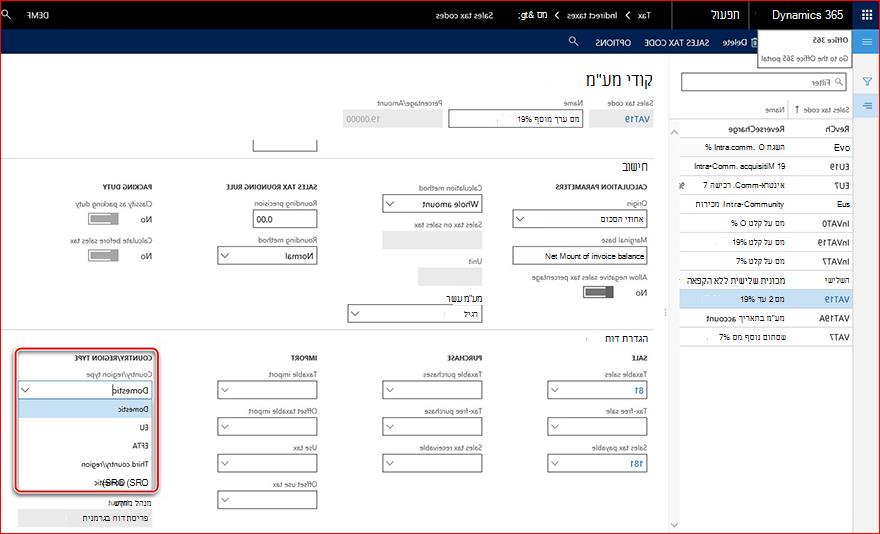The width and height of the screenshot is (880, 534).
Task: Select Third country/region option
Action: point(85,464)
